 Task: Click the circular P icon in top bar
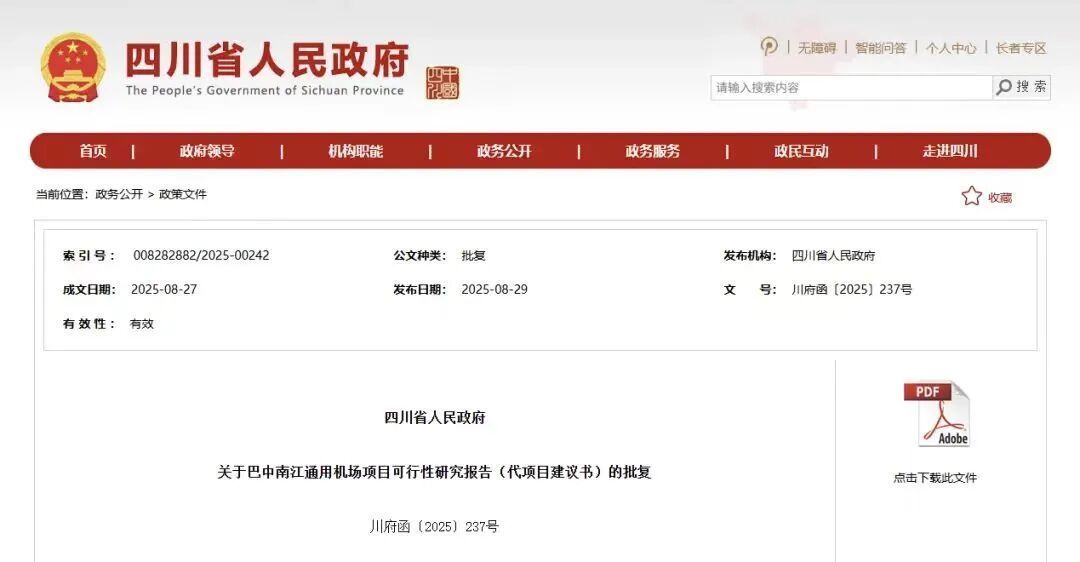(x=768, y=47)
